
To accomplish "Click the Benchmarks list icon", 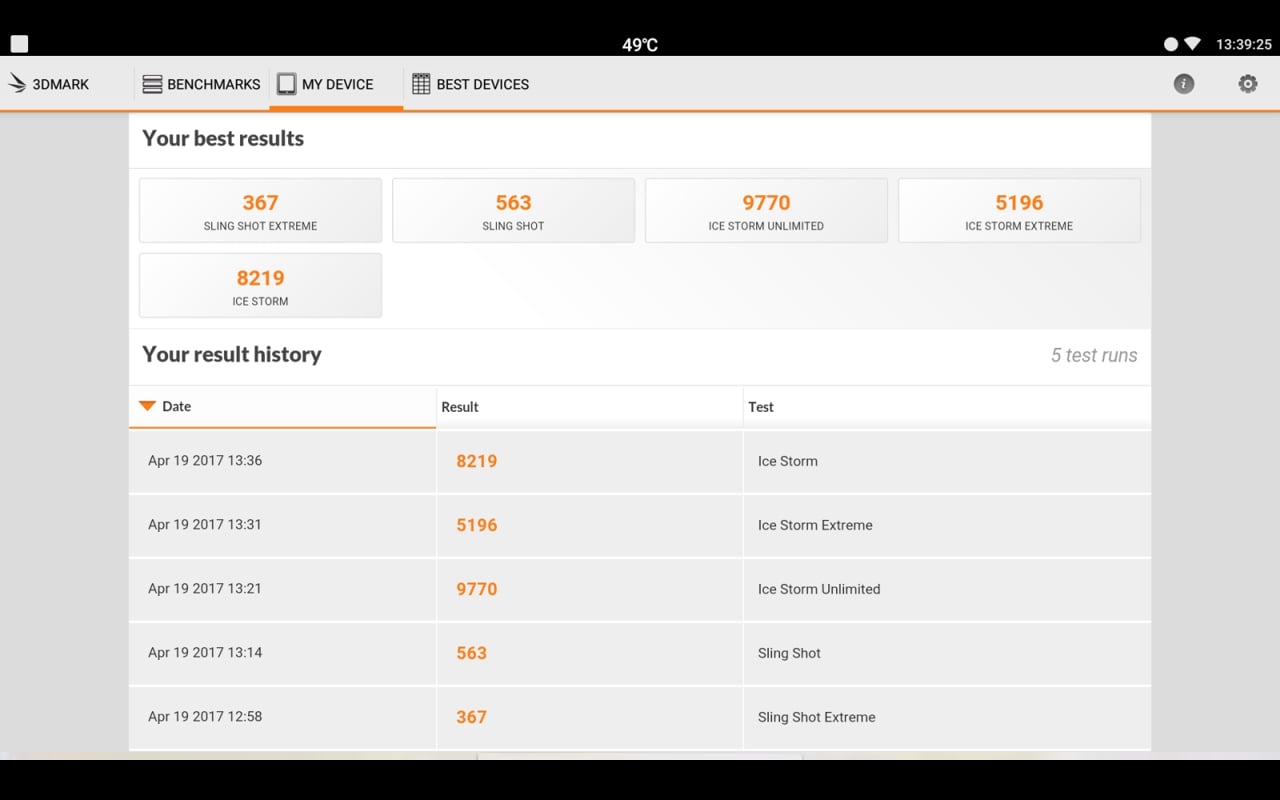I will click(x=152, y=84).
